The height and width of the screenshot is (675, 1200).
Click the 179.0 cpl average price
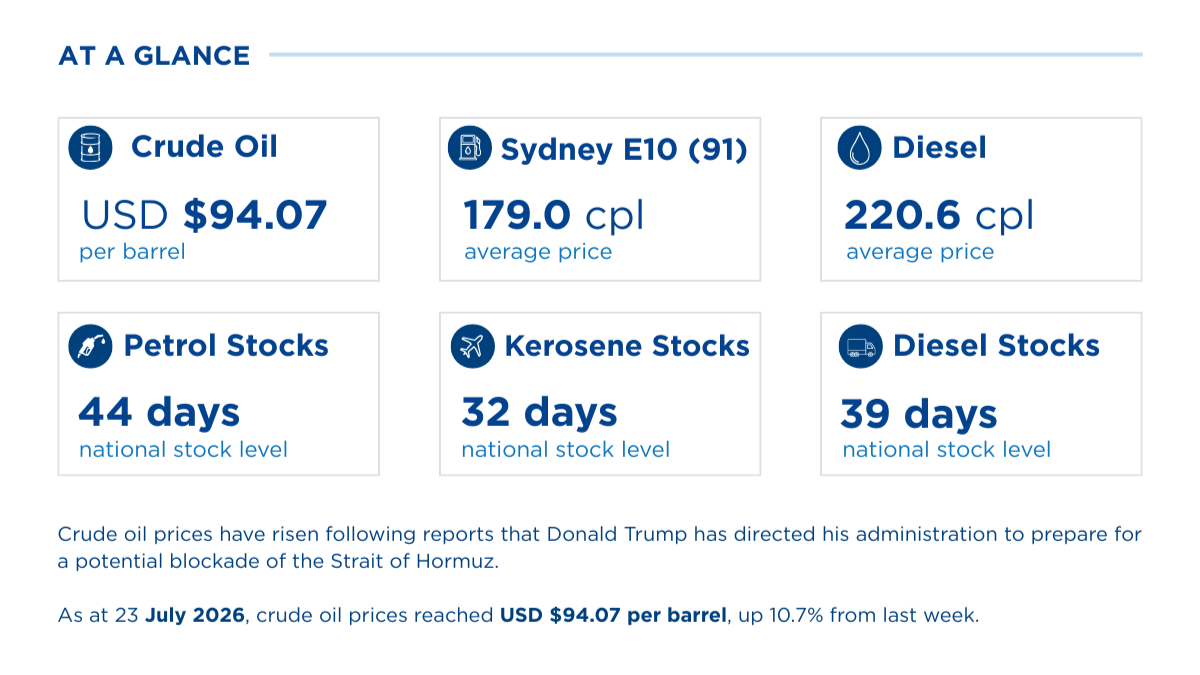click(553, 216)
